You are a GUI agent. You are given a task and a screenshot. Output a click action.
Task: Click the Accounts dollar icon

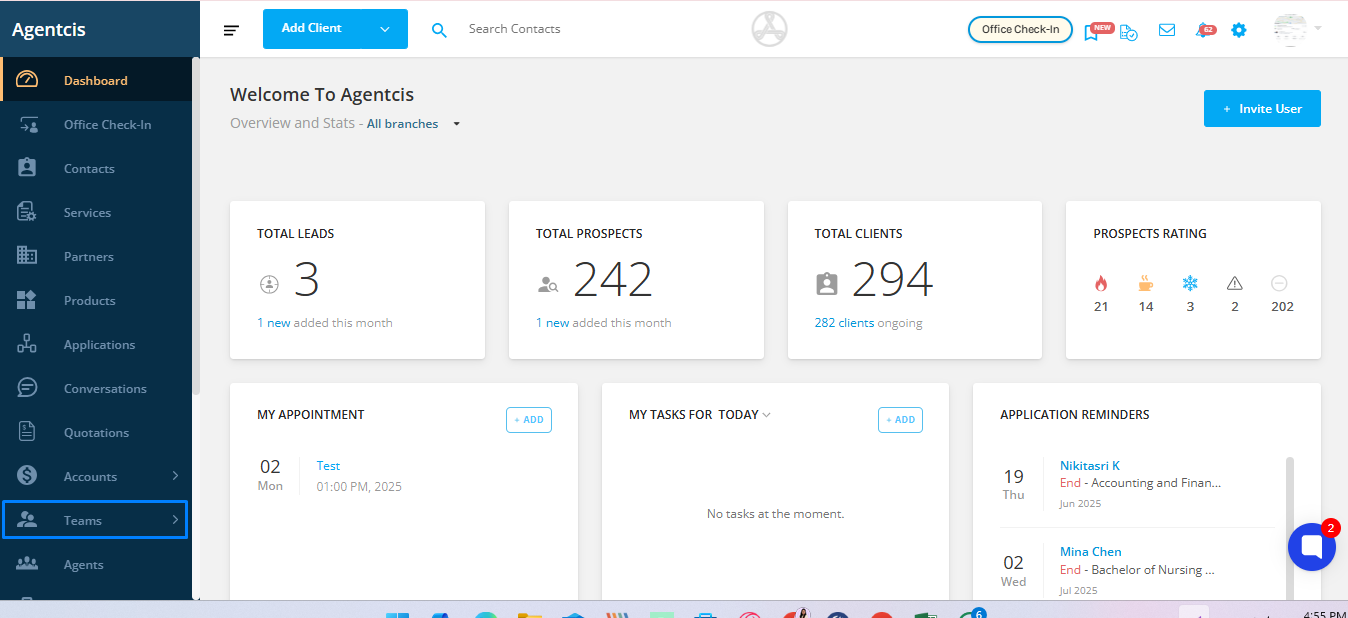pos(27,476)
